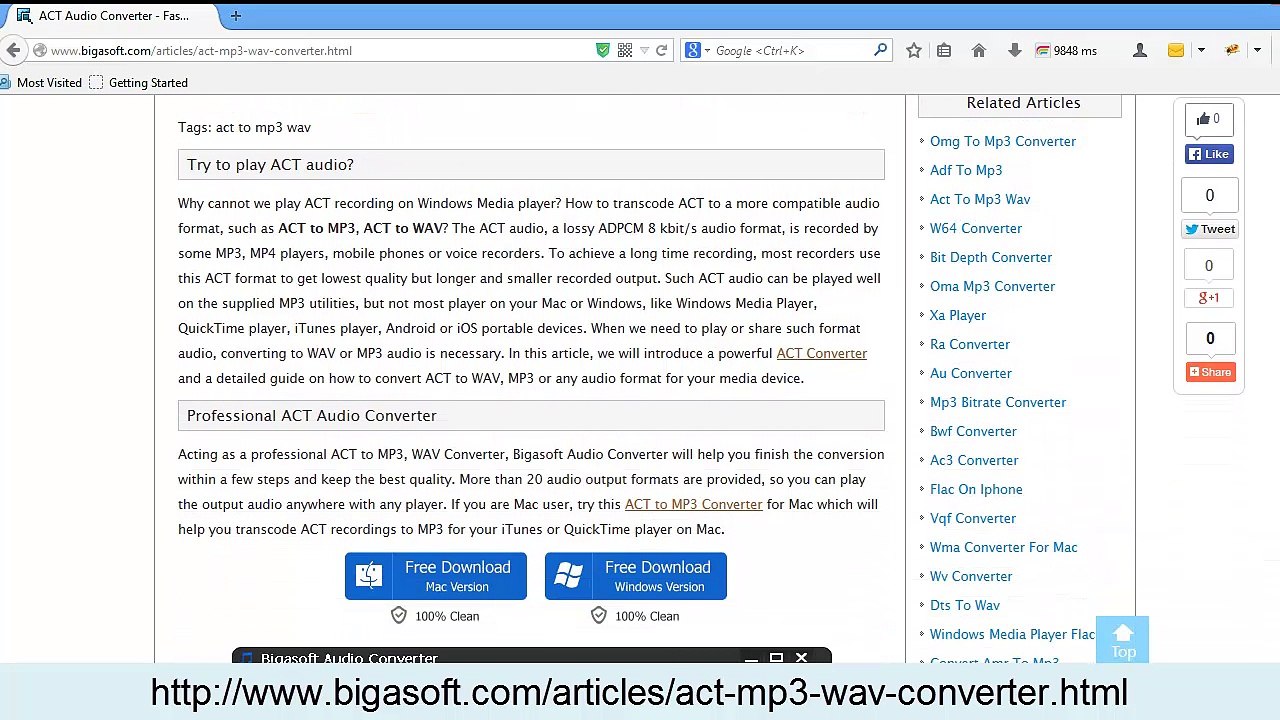Screen dimensions: 1280x720
Task: Open the Ra Converter related article
Action: [x=970, y=344]
